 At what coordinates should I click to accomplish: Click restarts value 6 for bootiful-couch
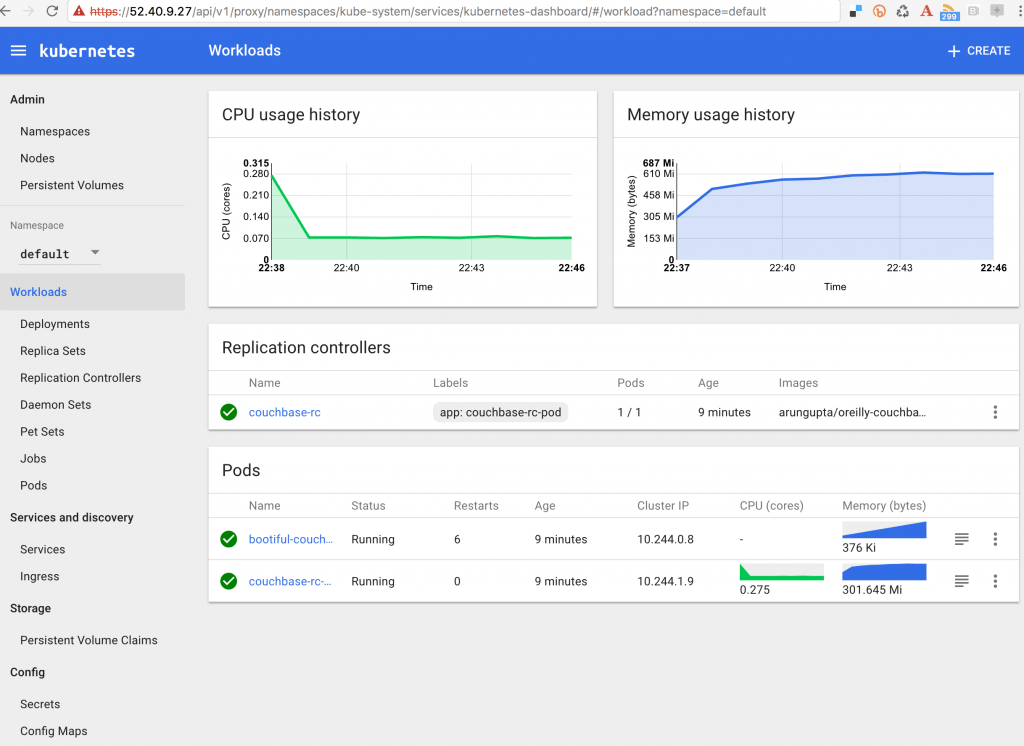457,539
